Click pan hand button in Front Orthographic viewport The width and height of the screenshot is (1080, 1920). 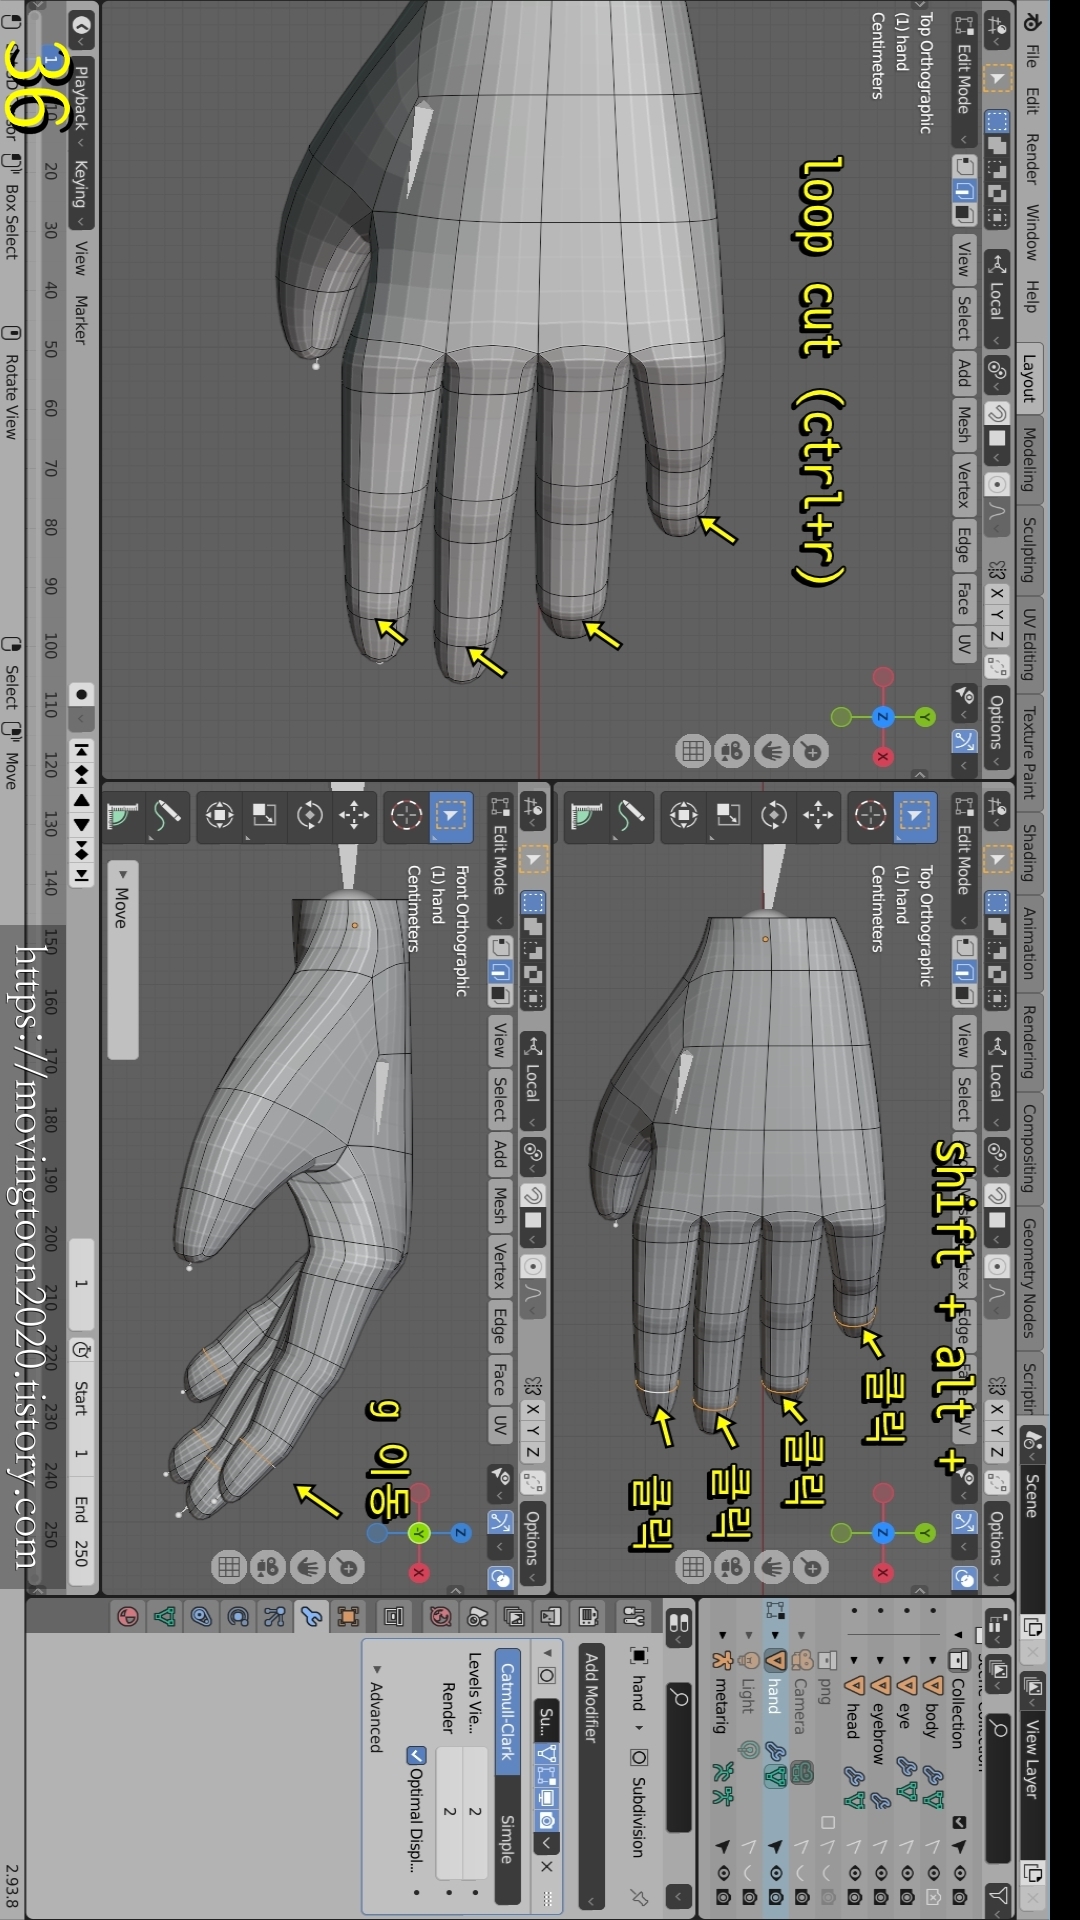pyautogui.click(x=308, y=1568)
